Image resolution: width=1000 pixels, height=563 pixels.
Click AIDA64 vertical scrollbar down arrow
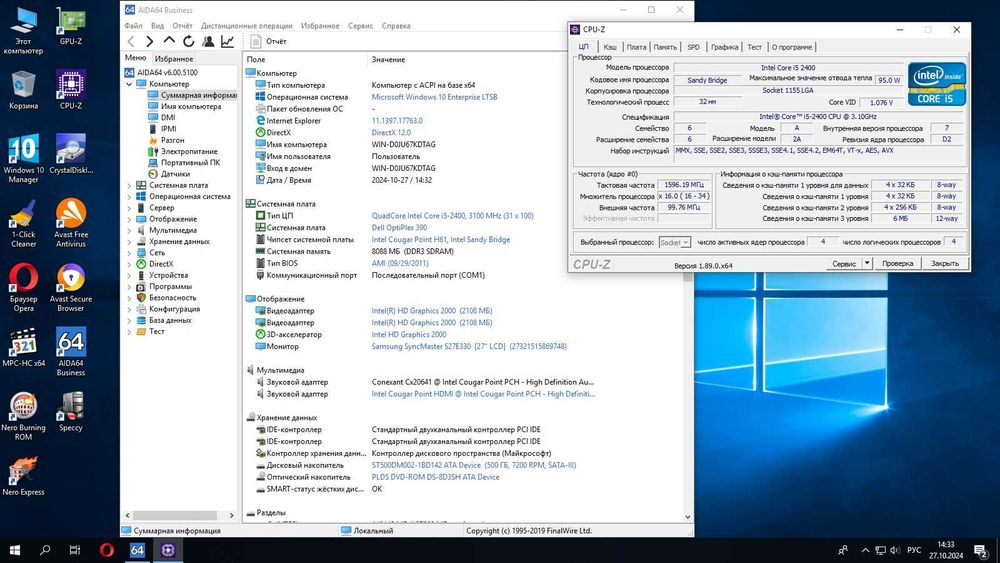point(688,517)
